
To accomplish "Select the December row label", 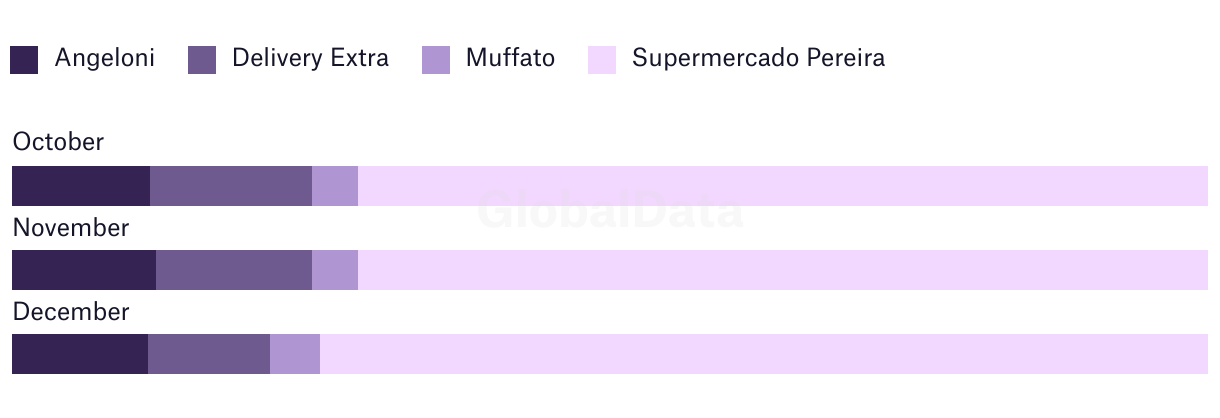I will tap(71, 312).
